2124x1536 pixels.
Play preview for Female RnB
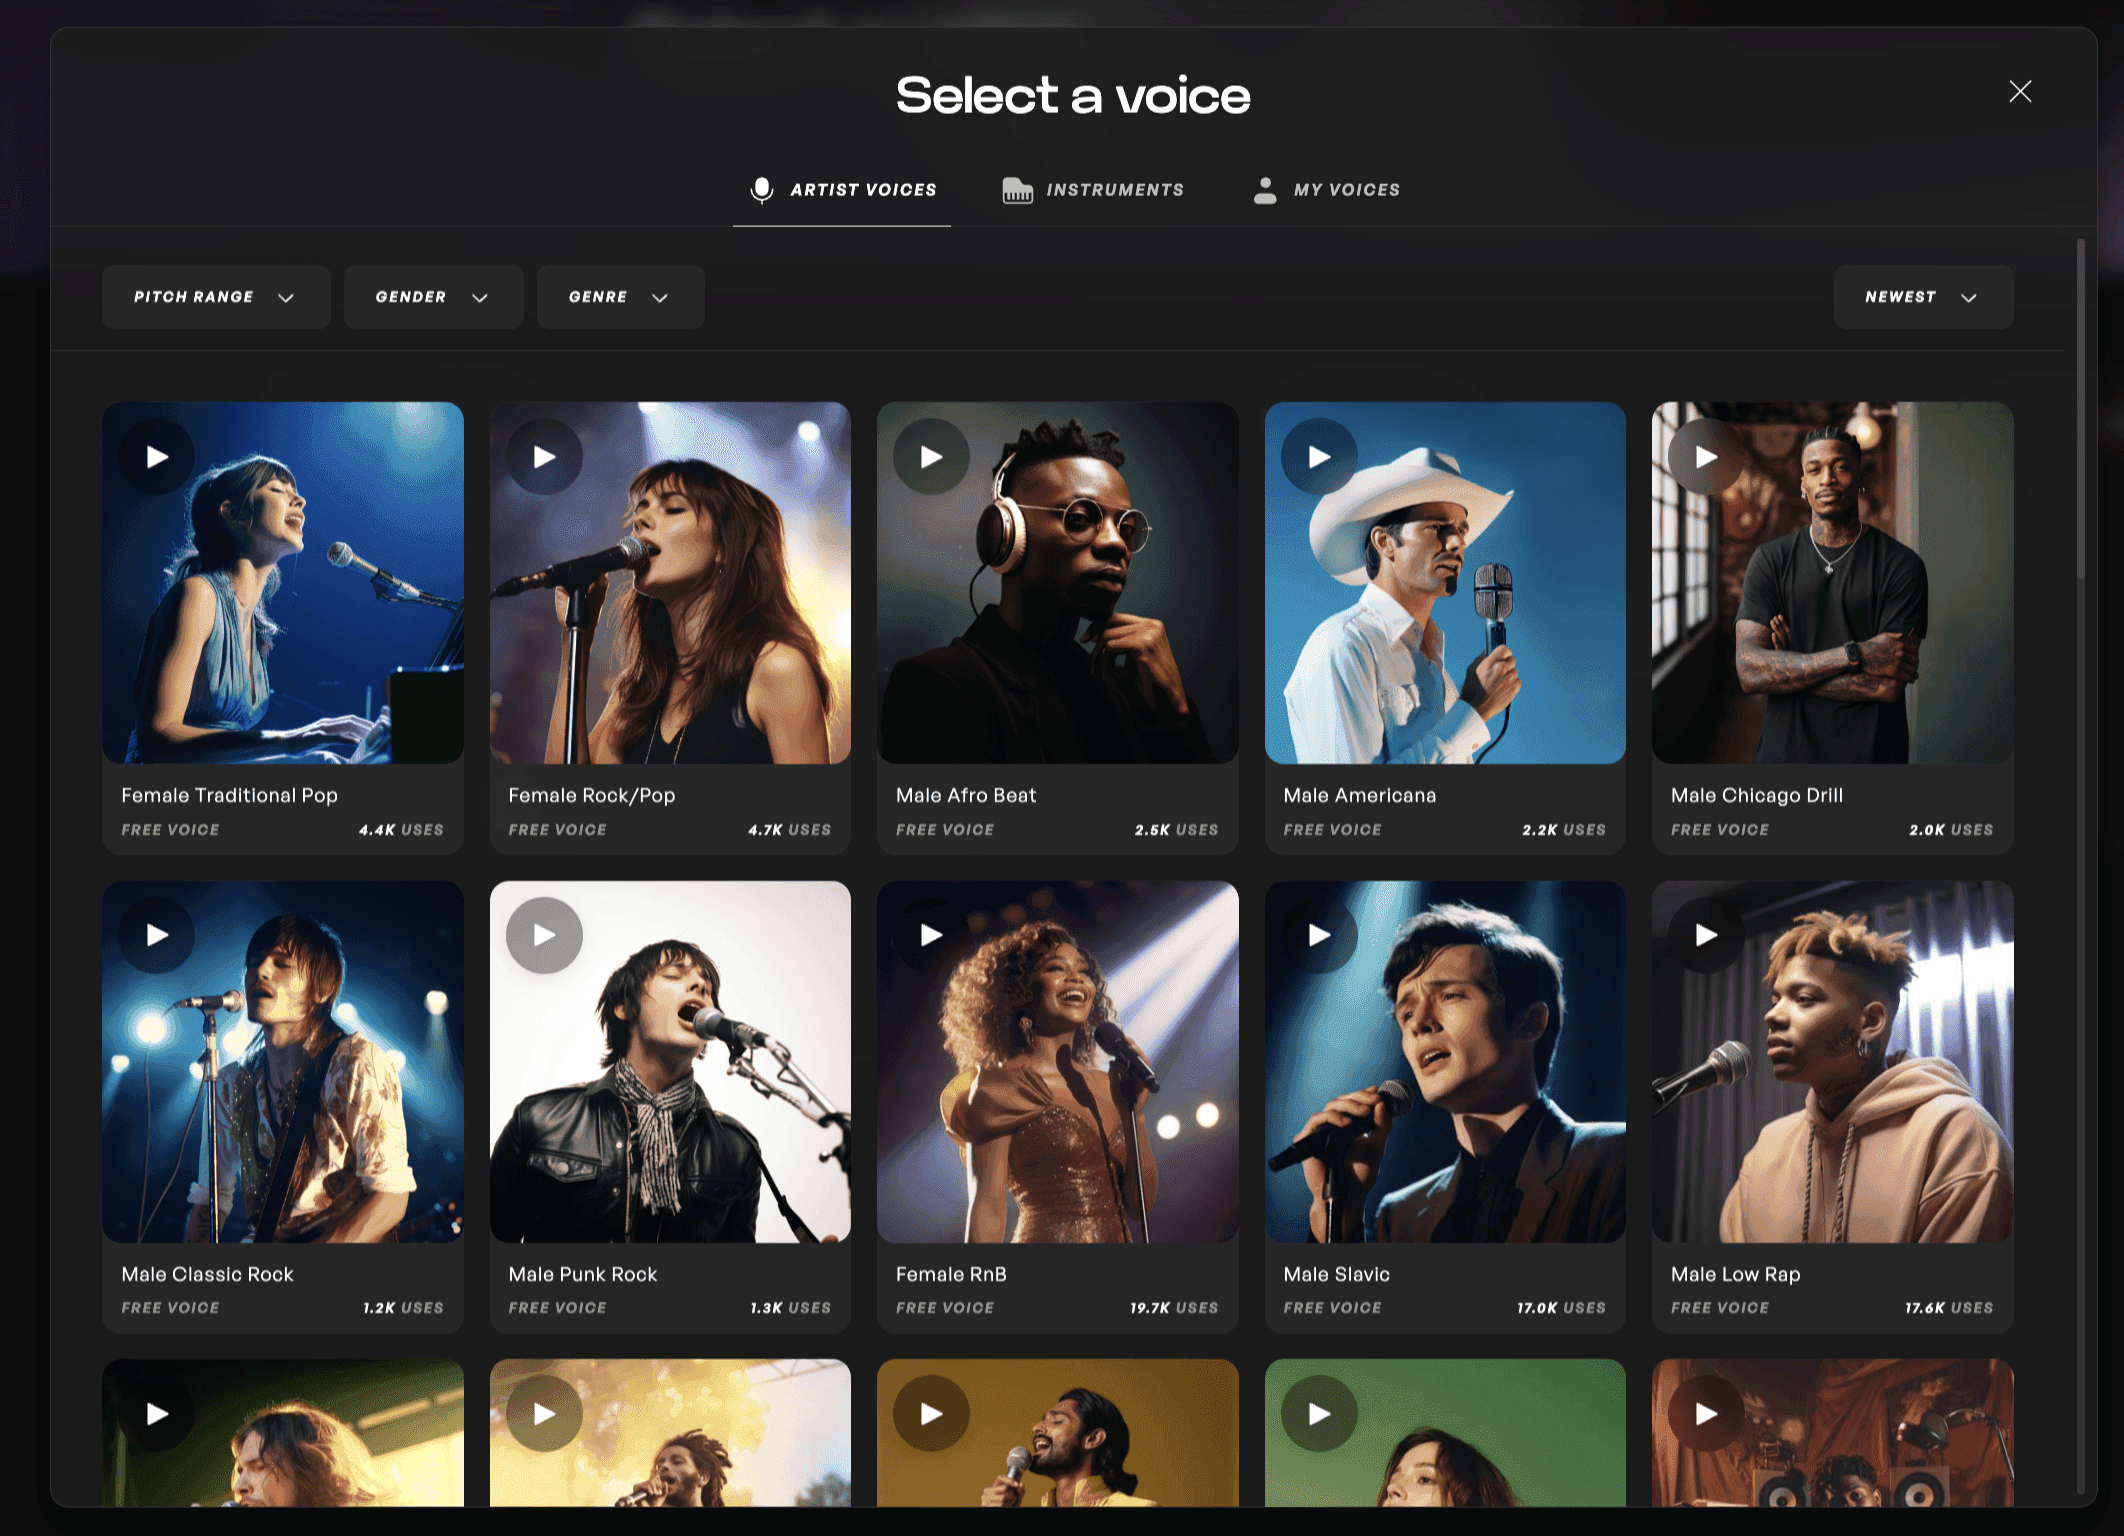coord(930,932)
